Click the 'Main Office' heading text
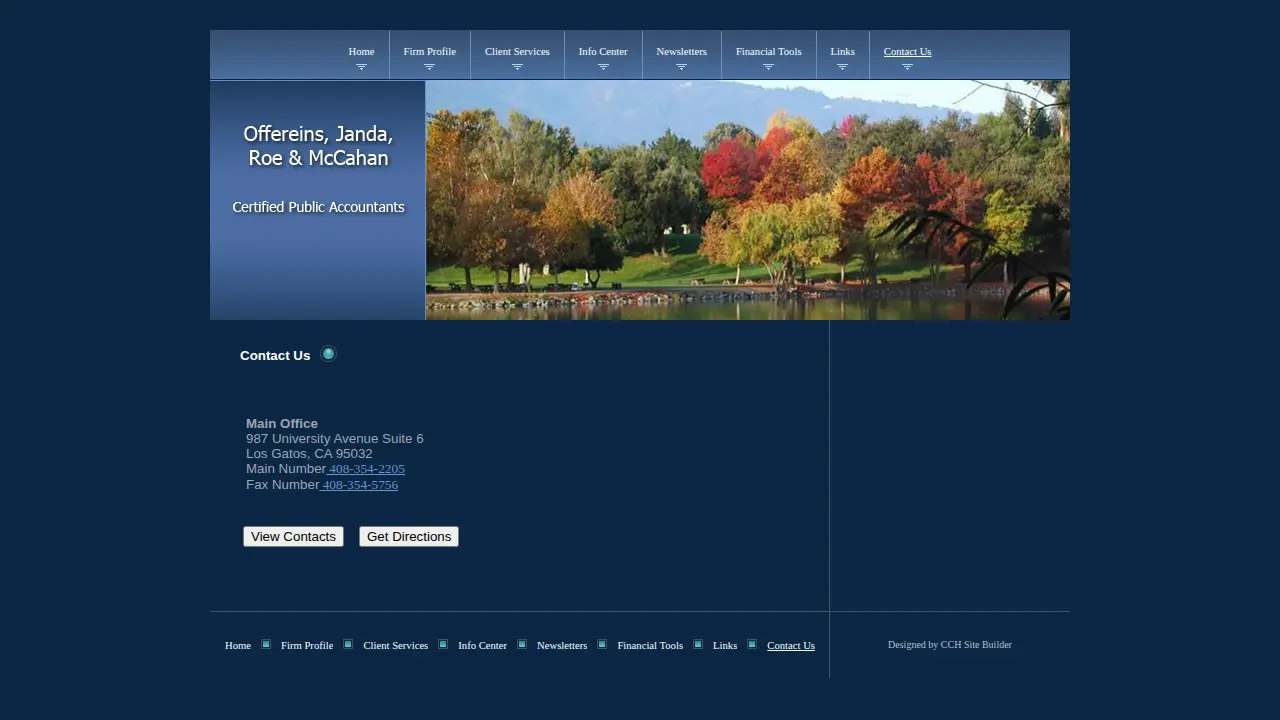Viewport: 1280px width, 720px height. pyautogui.click(x=282, y=424)
